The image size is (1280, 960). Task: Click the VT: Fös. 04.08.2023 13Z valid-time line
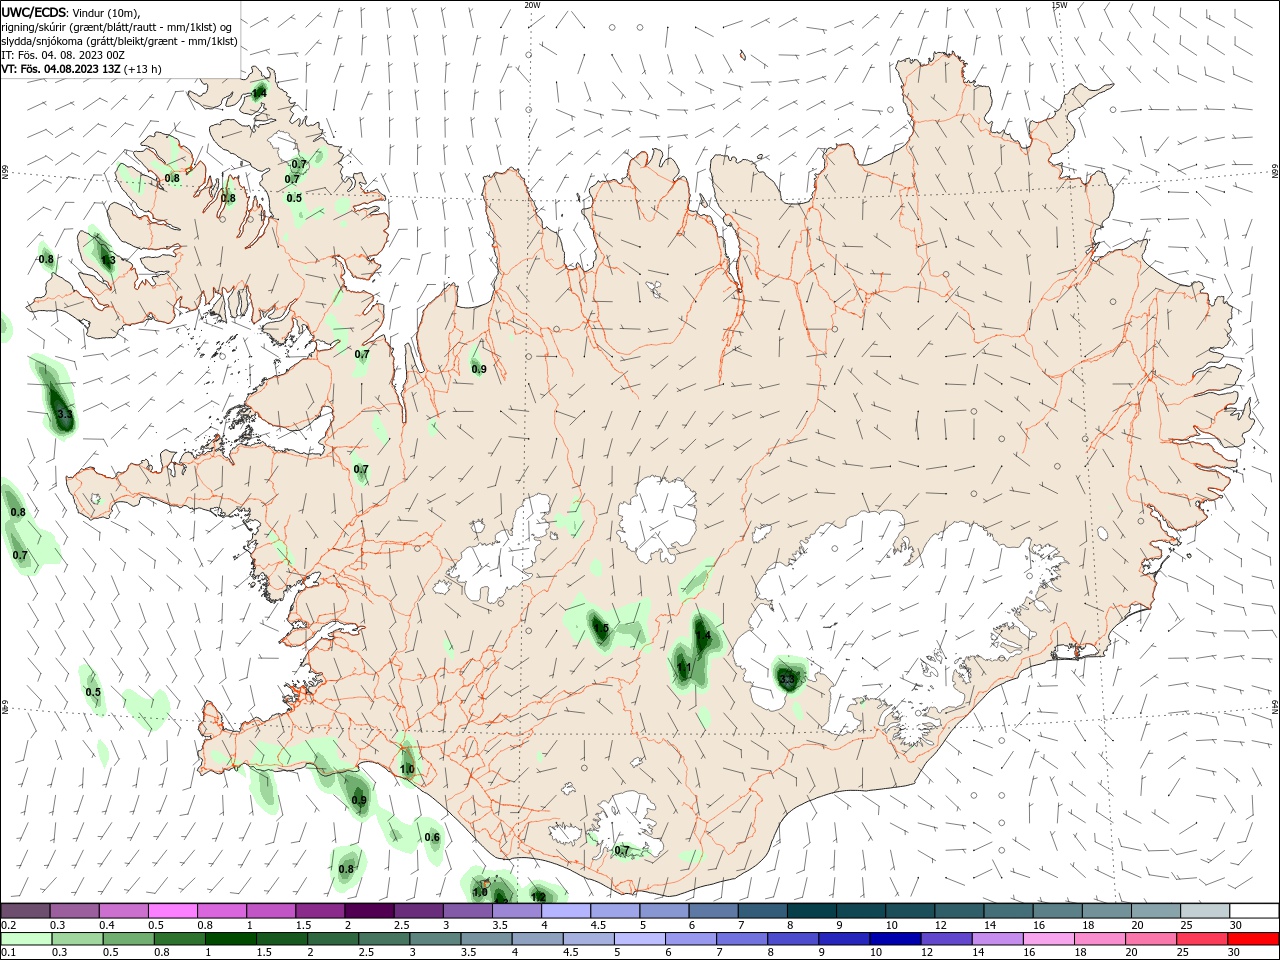pyautogui.click(x=82, y=69)
